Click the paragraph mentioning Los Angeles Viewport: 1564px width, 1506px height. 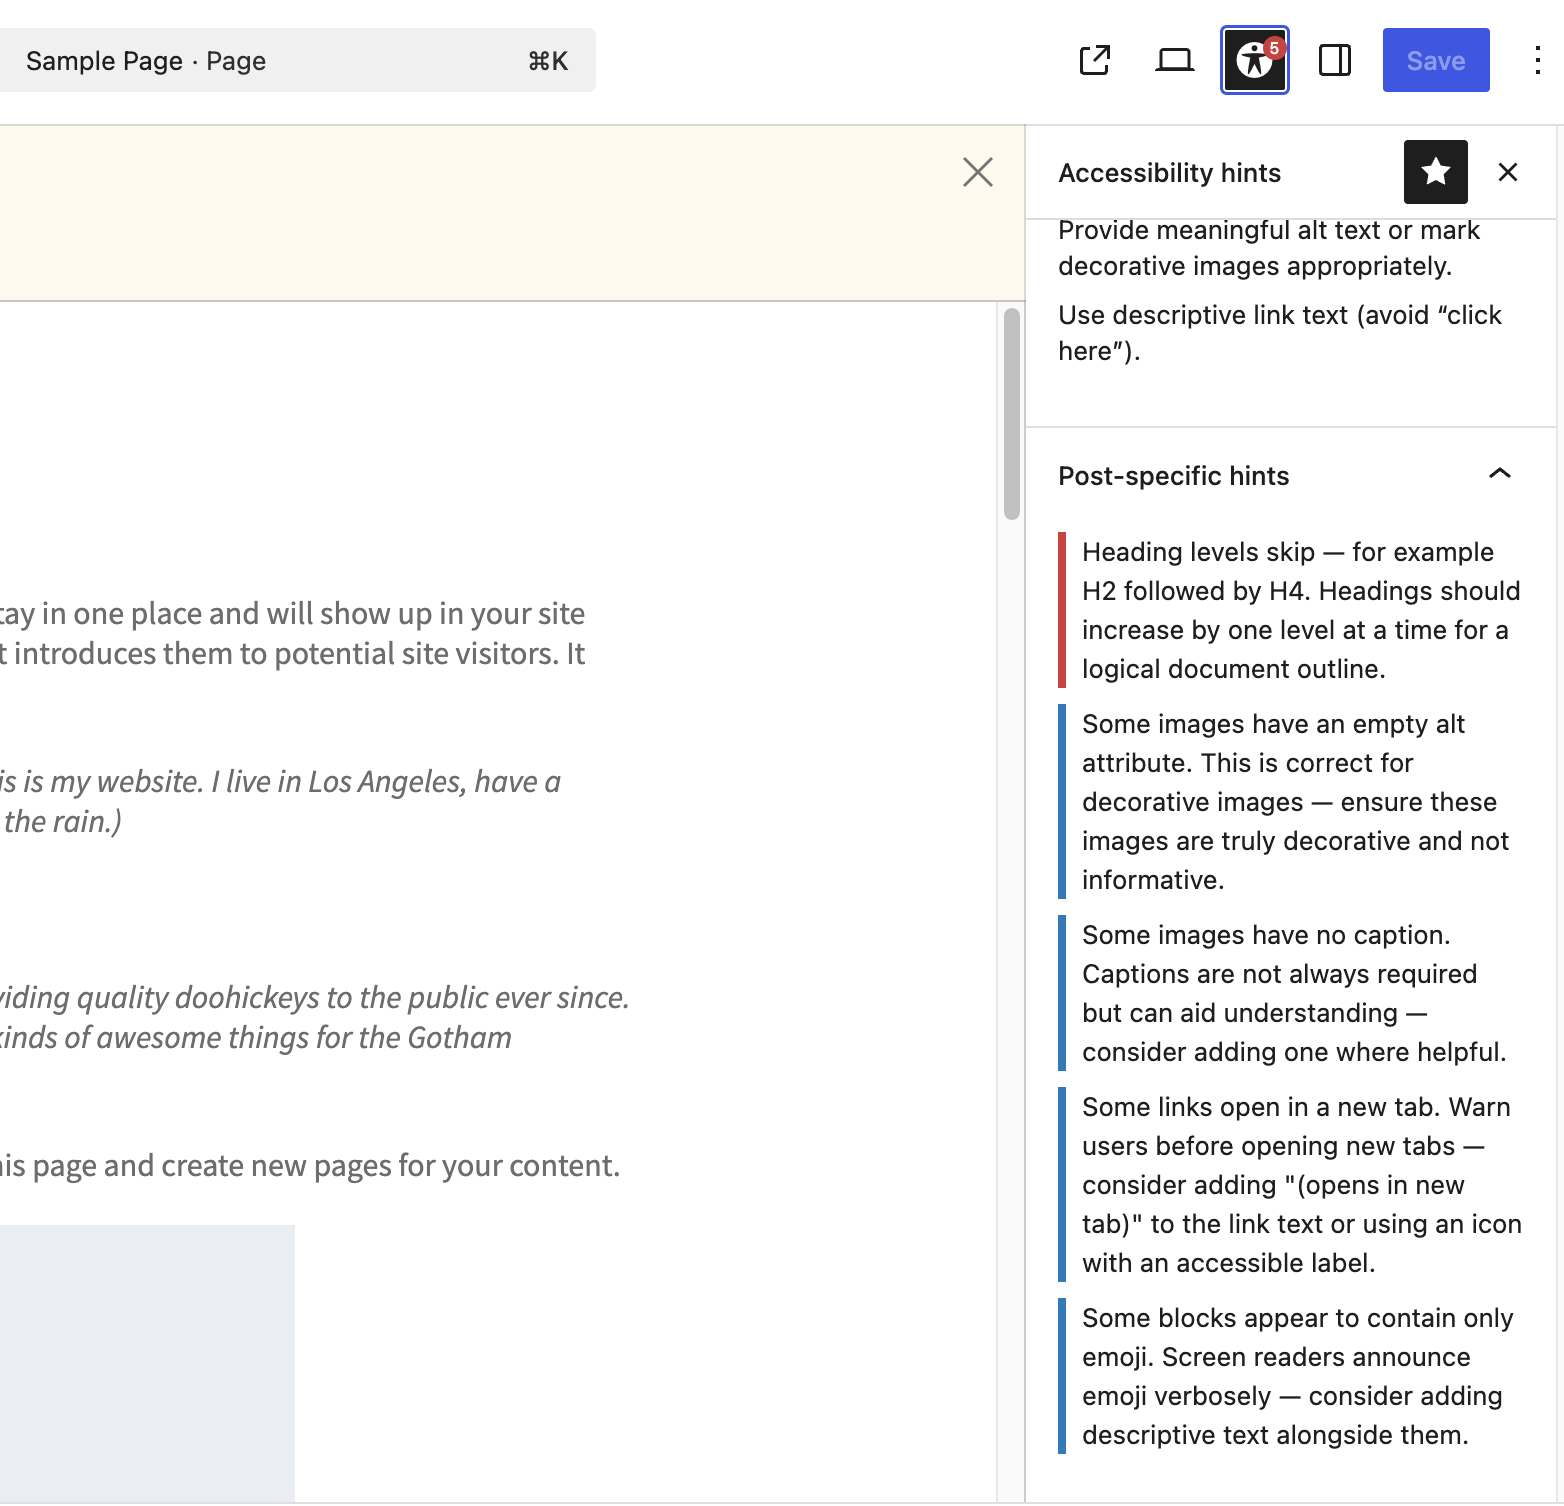click(280, 801)
